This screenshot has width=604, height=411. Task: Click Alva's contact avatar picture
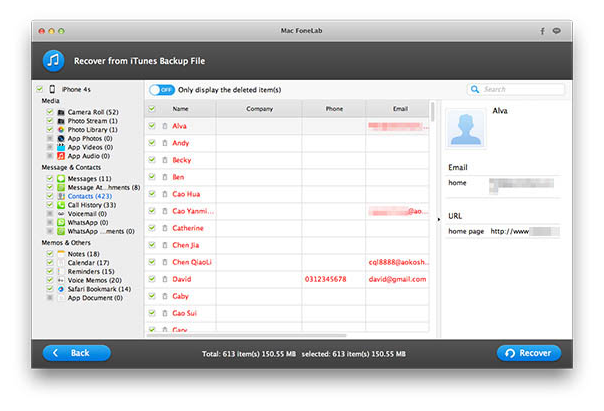point(466,133)
